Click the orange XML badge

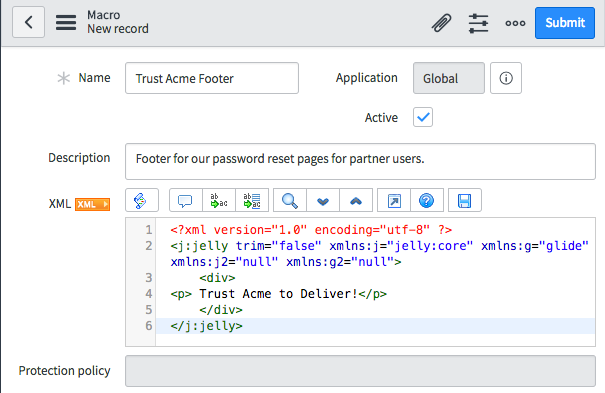tap(92, 204)
